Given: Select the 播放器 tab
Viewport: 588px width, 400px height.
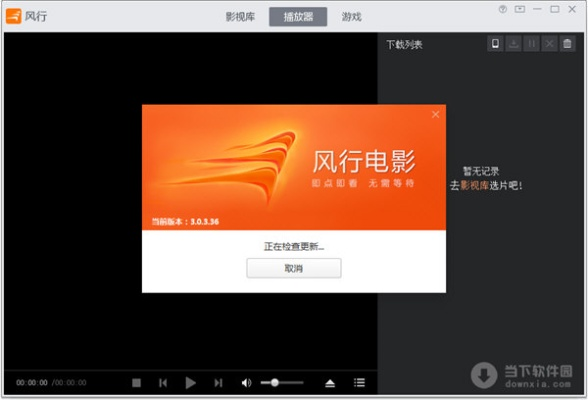Looking at the screenshot, I should (298, 17).
